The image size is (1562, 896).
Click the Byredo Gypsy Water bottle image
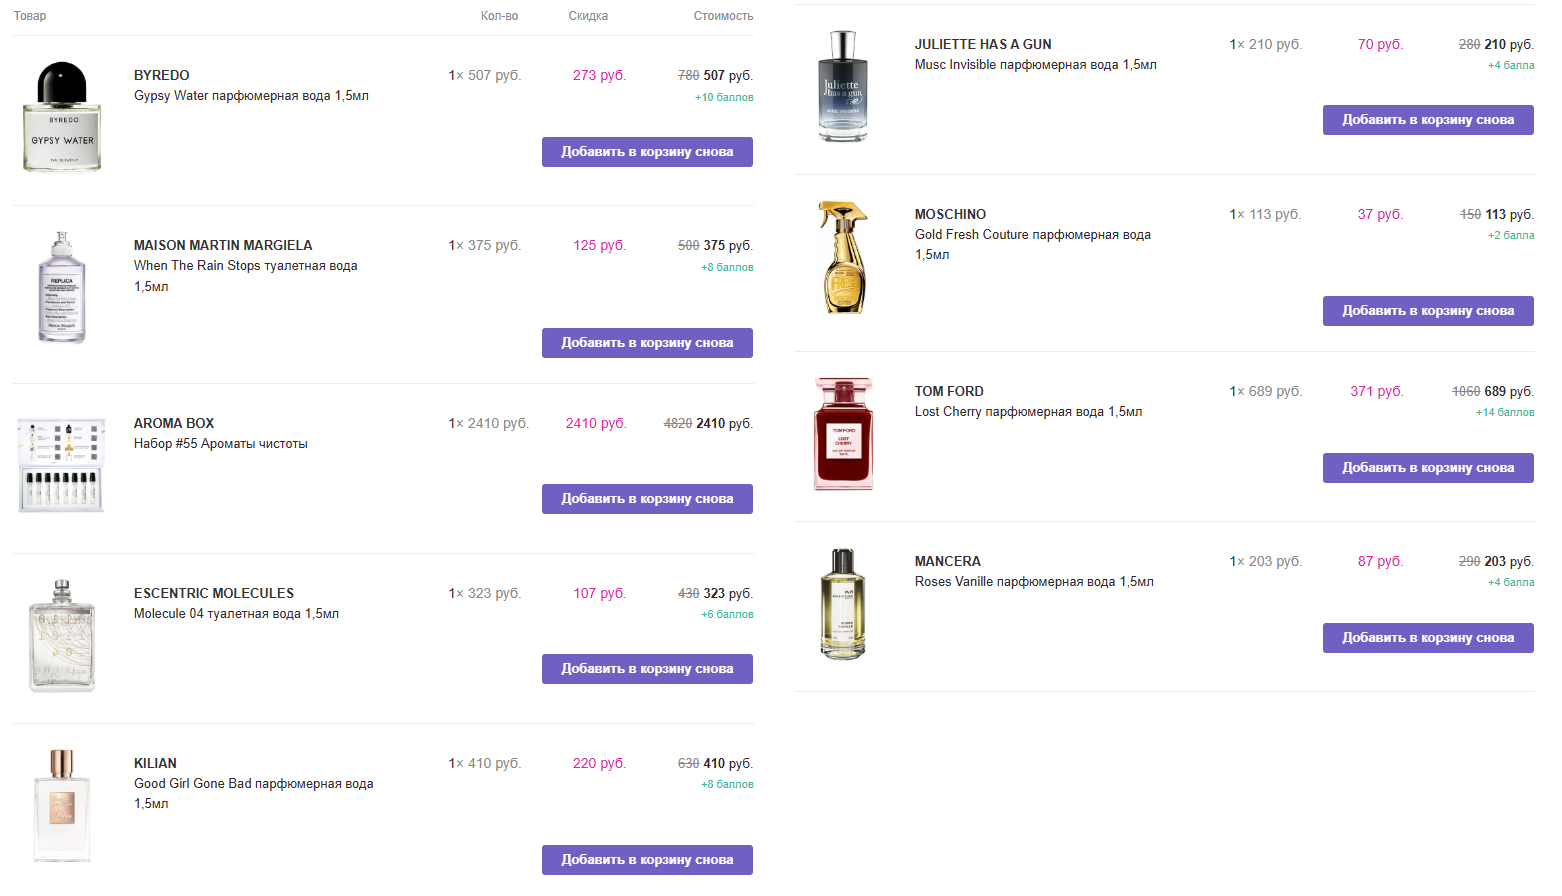point(62,117)
